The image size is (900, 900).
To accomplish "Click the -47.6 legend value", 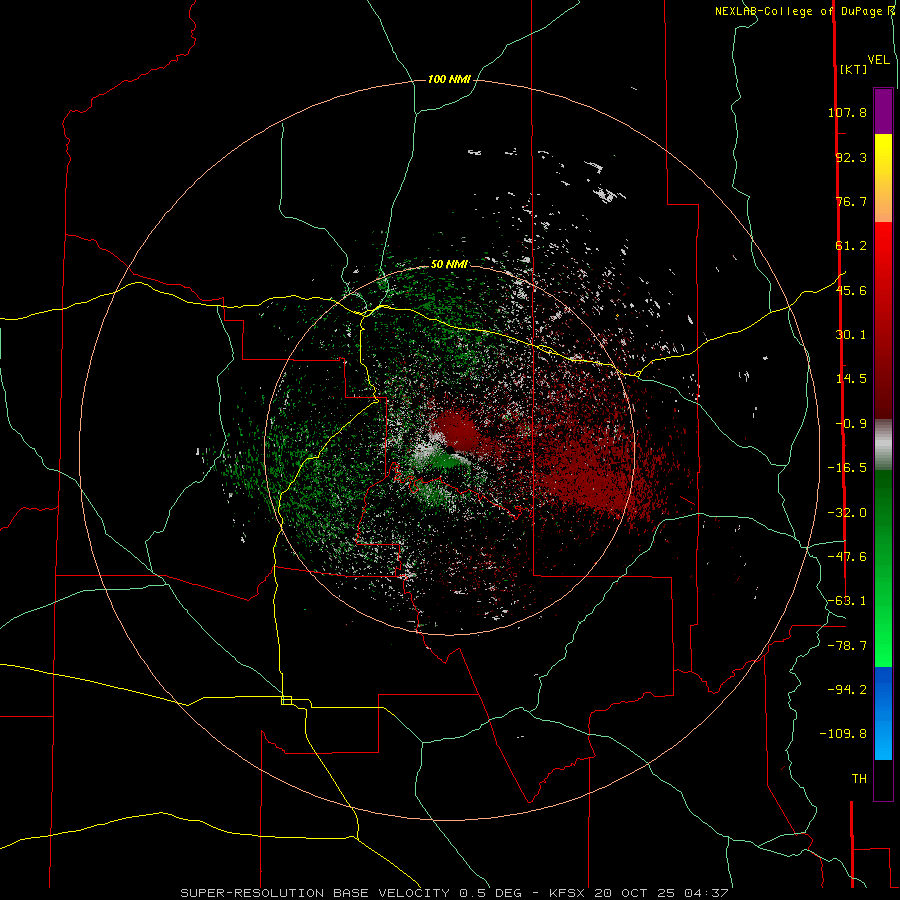I will pos(847,557).
